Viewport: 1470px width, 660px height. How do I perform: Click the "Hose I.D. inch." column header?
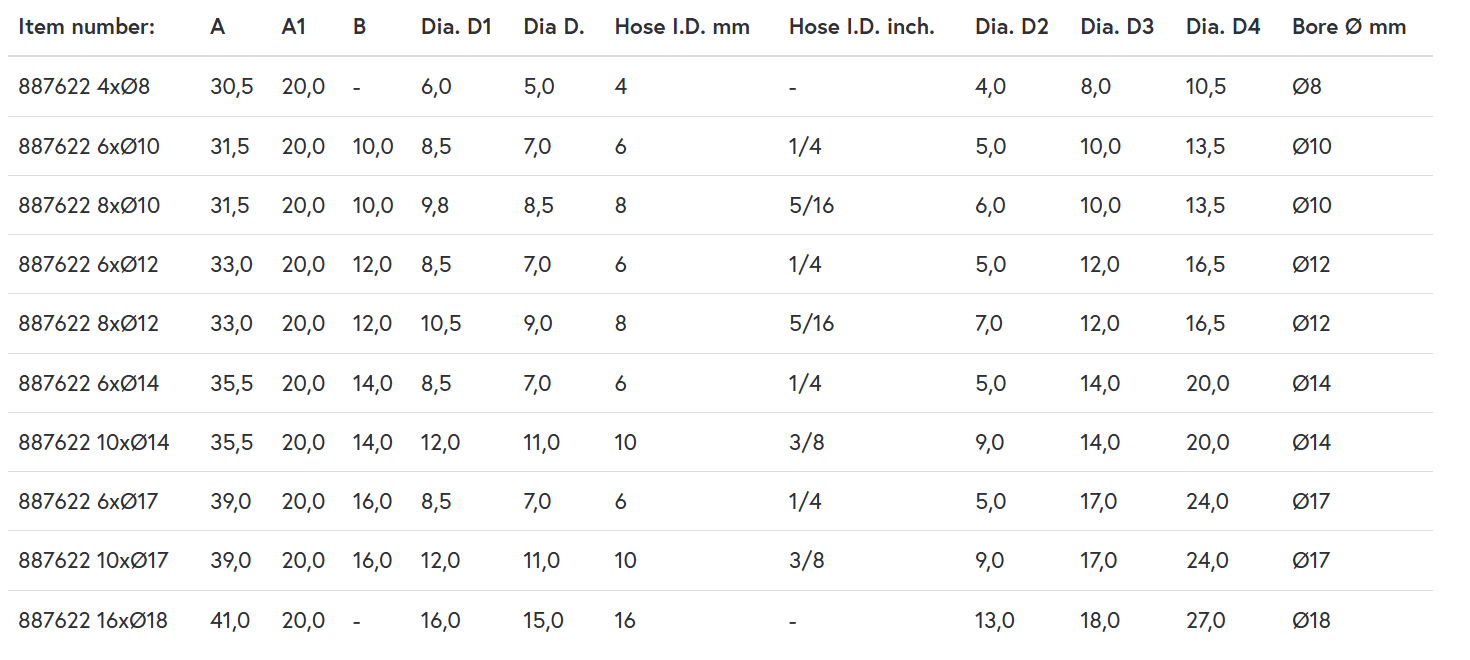click(861, 27)
